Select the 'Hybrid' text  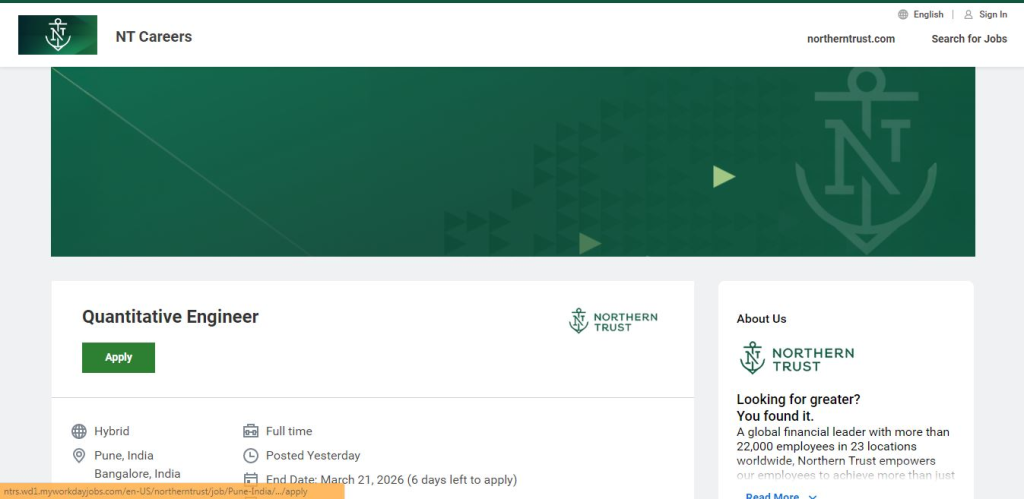tap(112, 431)
